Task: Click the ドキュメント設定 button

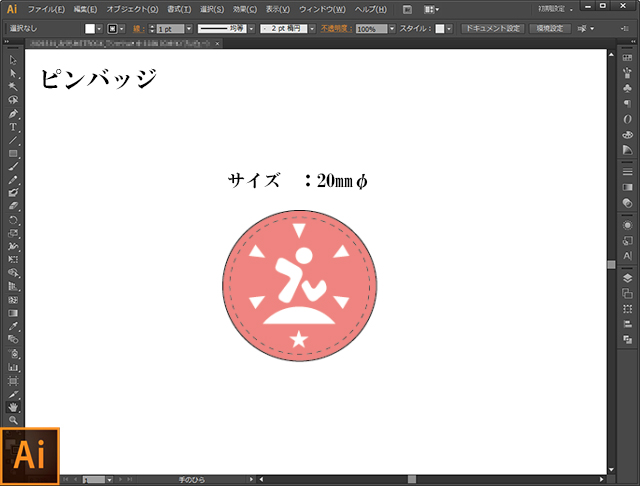Action: (492, 29)
